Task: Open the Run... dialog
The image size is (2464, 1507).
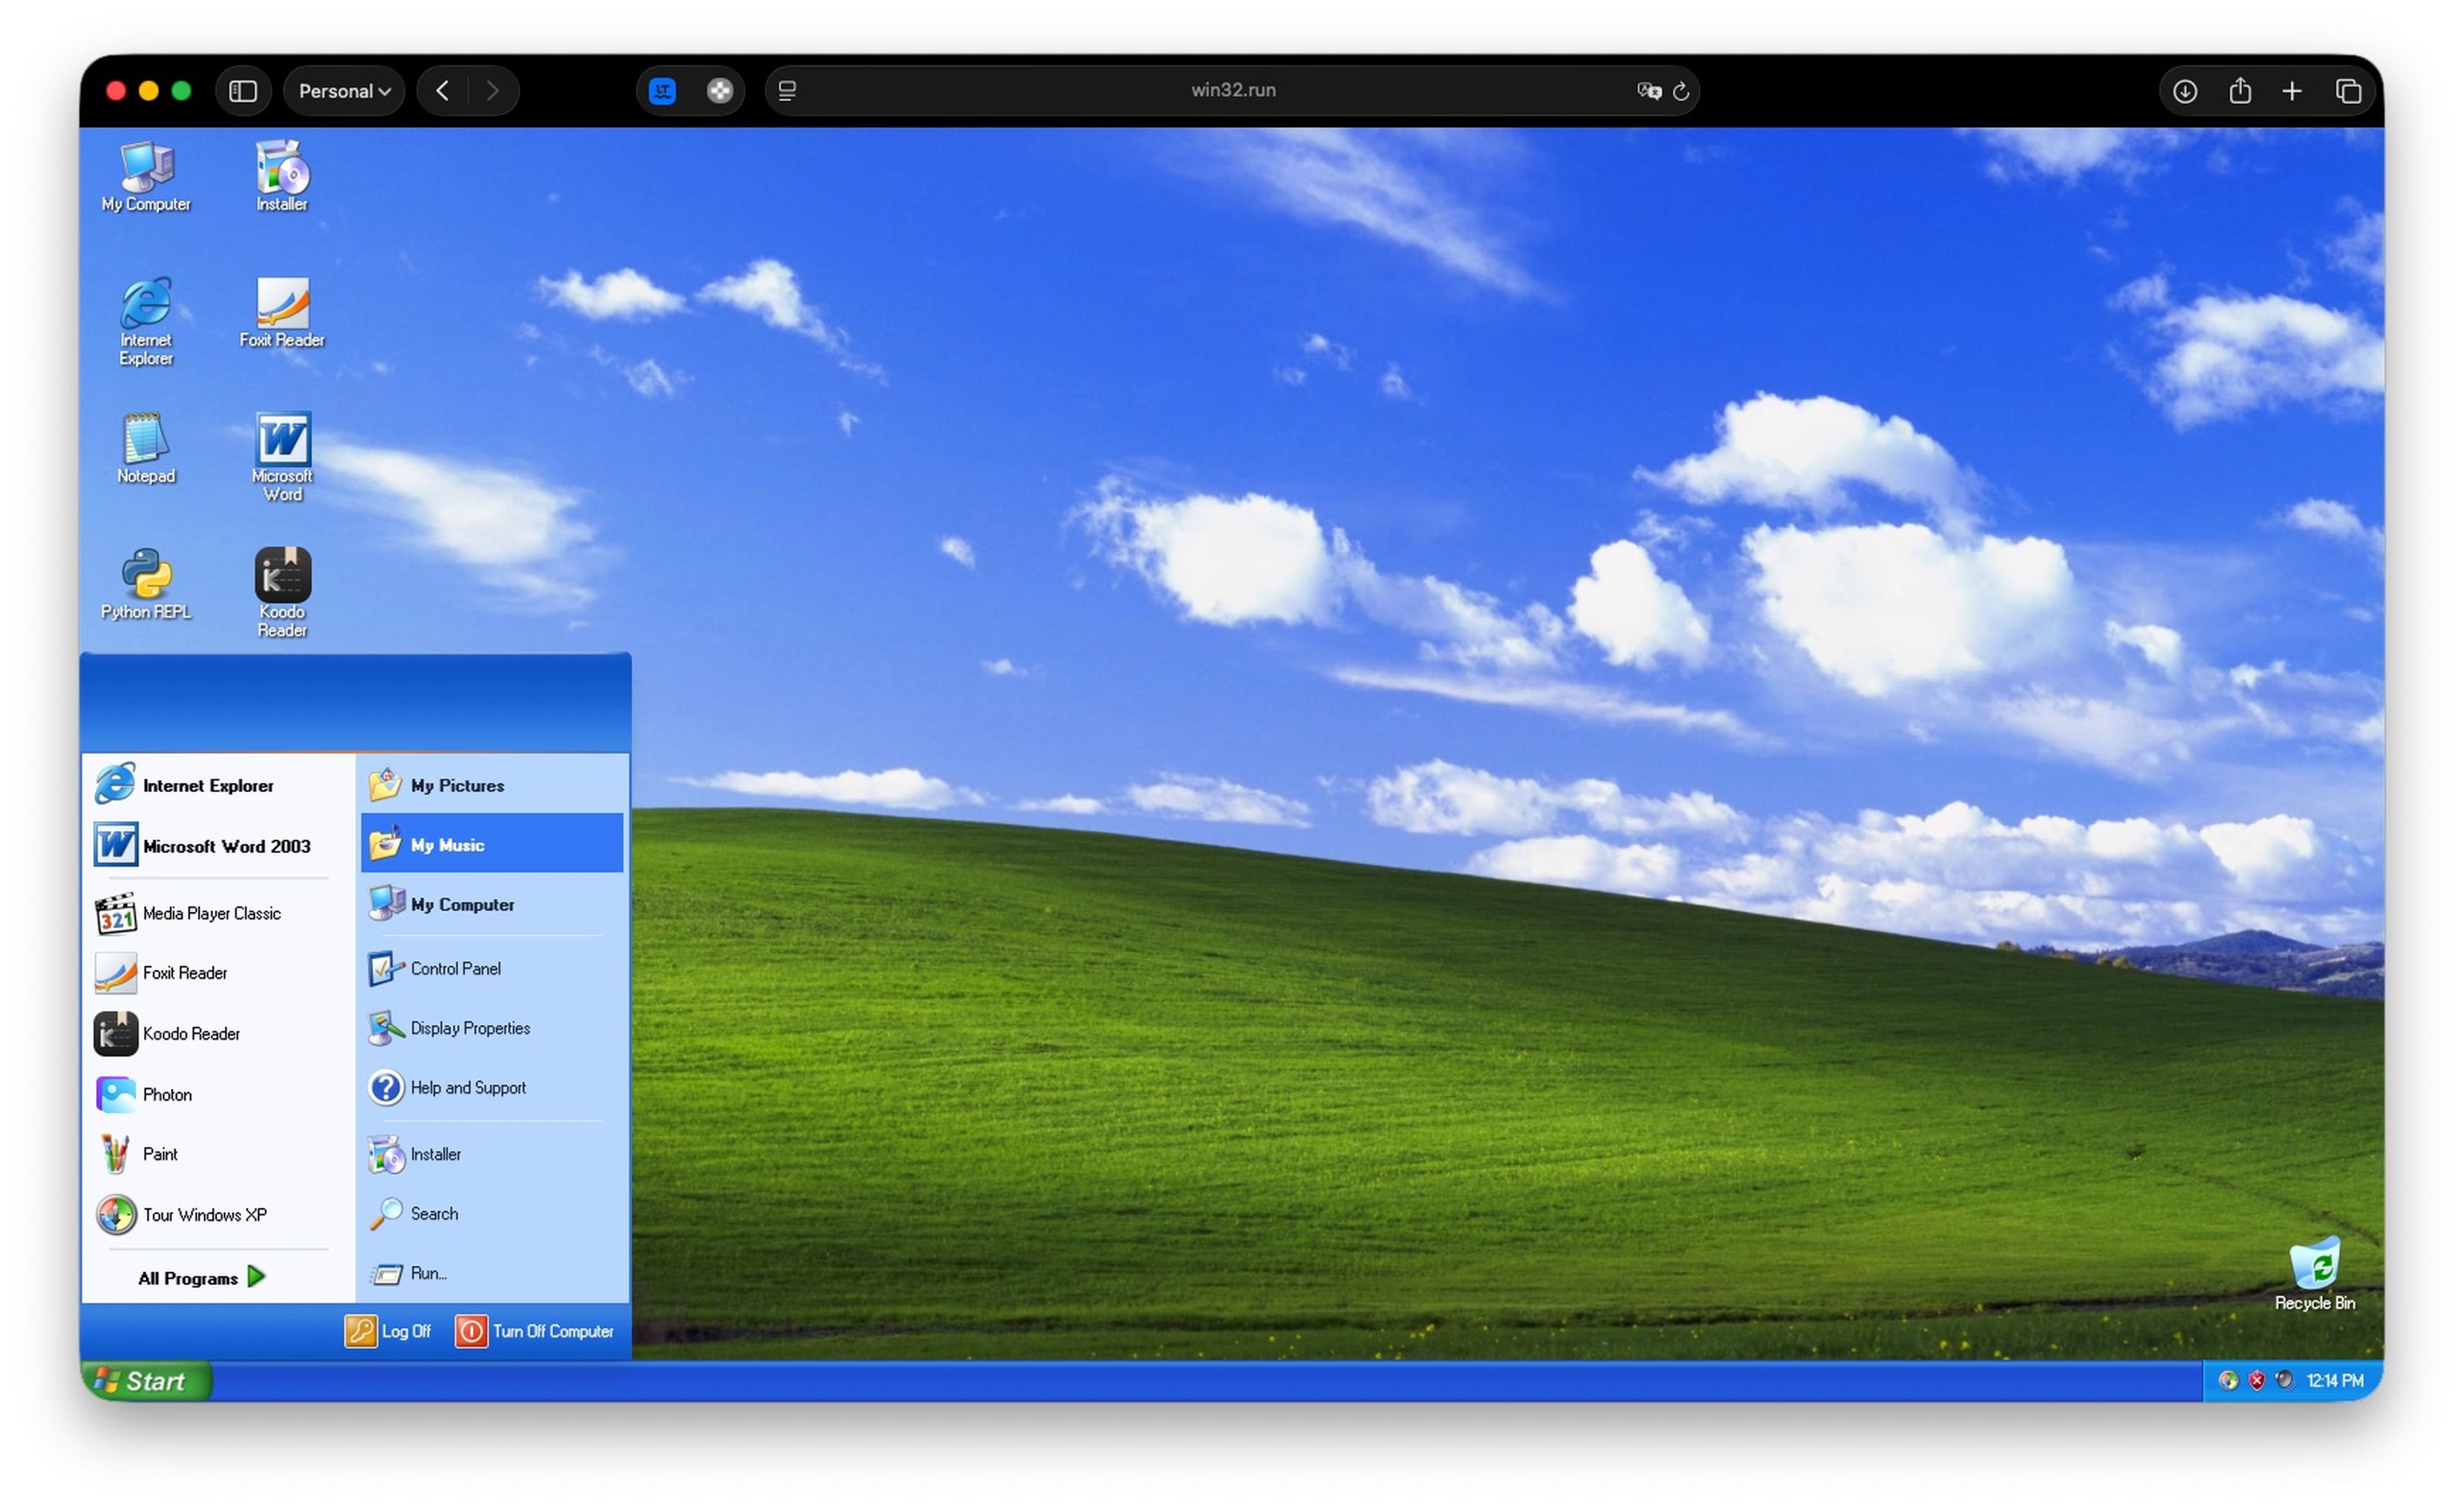Action: (492, 1273)
